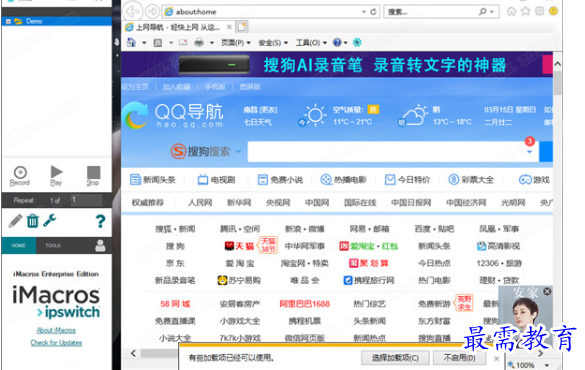This screenshot has width=585, height=370.
Task: Open search engine selector 搜狗搜索
Action: tap(206, 151)
